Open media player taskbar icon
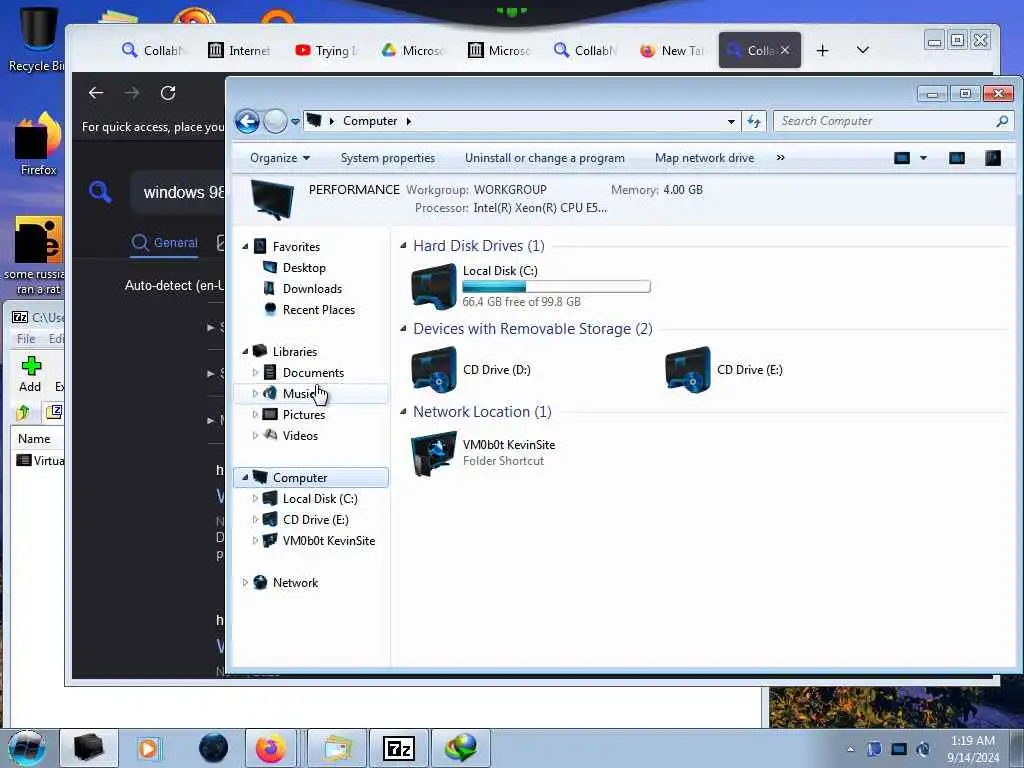This screenshot has height=768, width=1024. pos(148,748)
